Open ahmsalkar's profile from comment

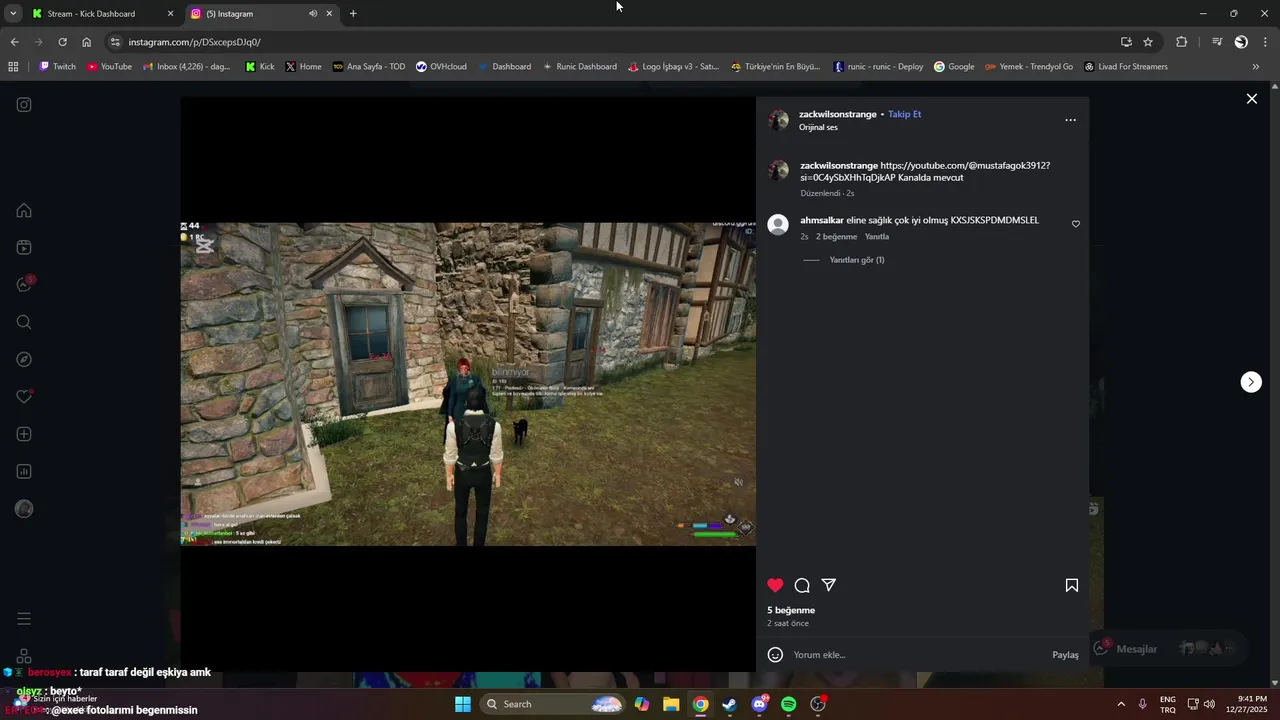(822, 220)
